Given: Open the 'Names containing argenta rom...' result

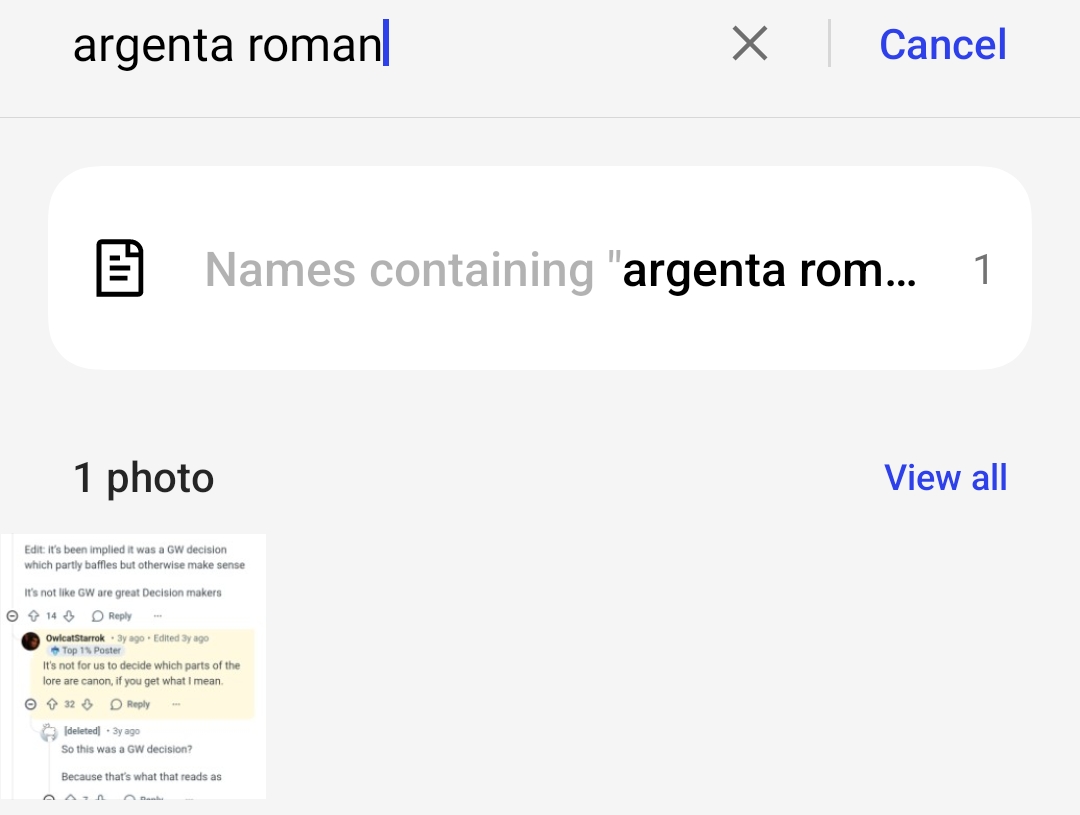Looking at the screenshot, I should 539,268.
